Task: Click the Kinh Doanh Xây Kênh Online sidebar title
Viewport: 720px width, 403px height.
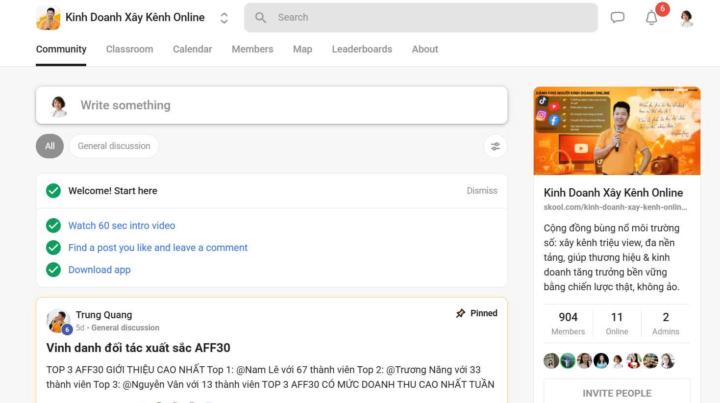Action: point(613,193)
